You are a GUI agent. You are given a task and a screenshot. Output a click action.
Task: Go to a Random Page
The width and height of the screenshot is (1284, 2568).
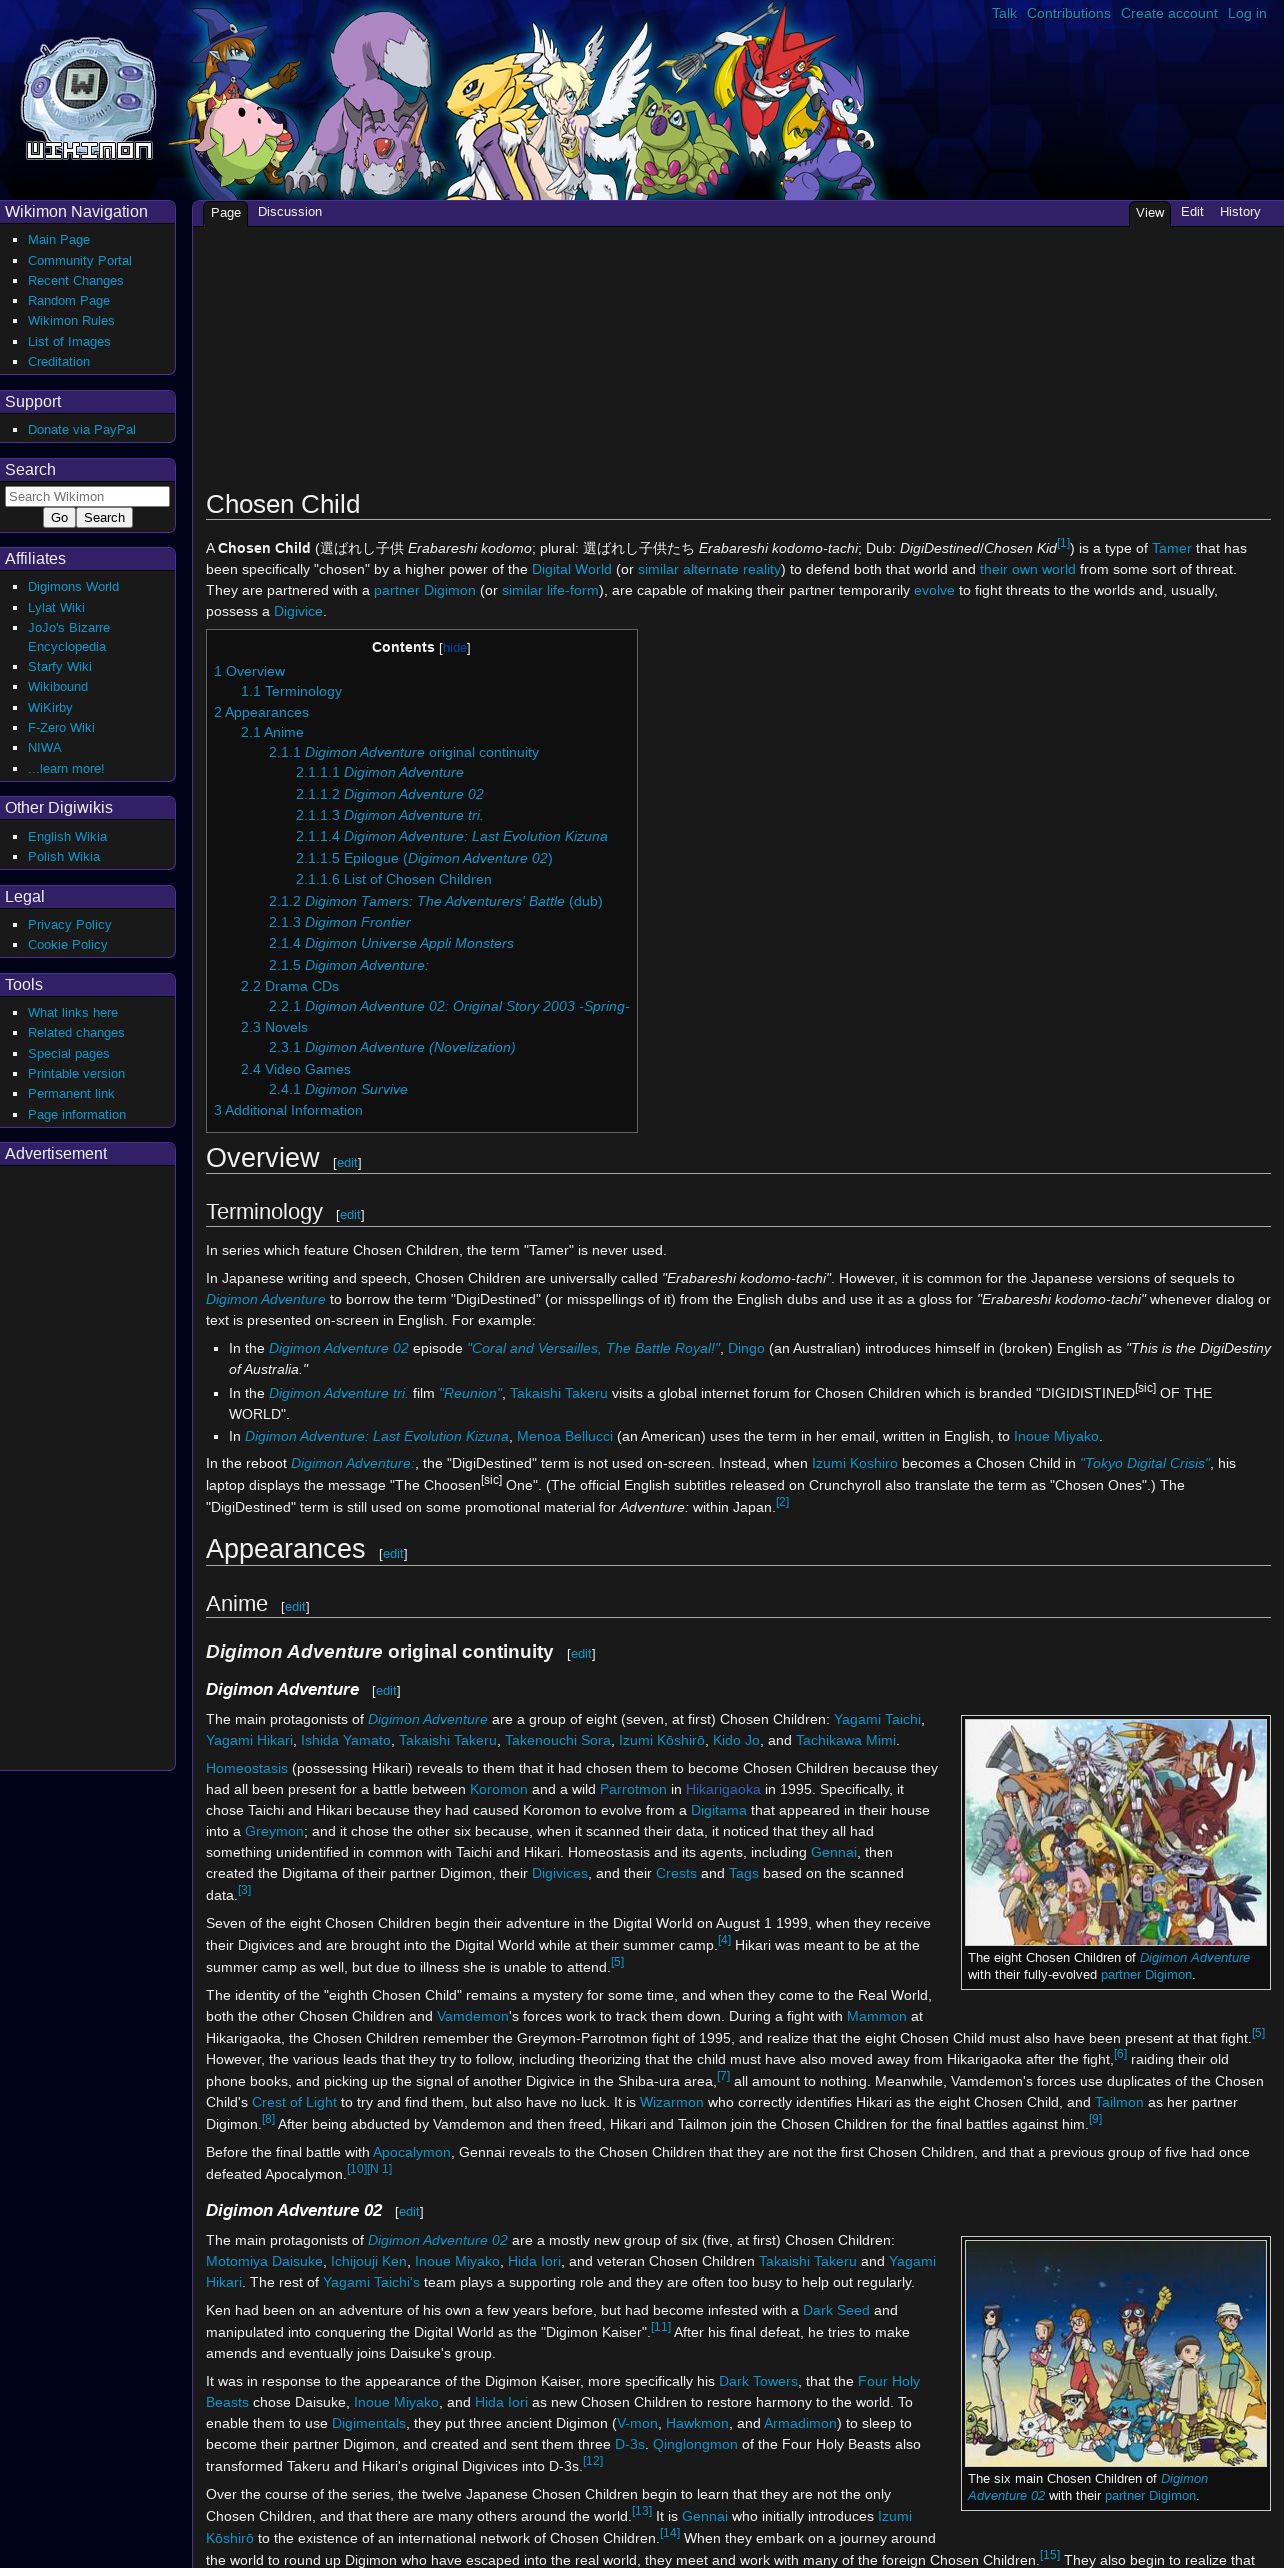coord(69,301)
